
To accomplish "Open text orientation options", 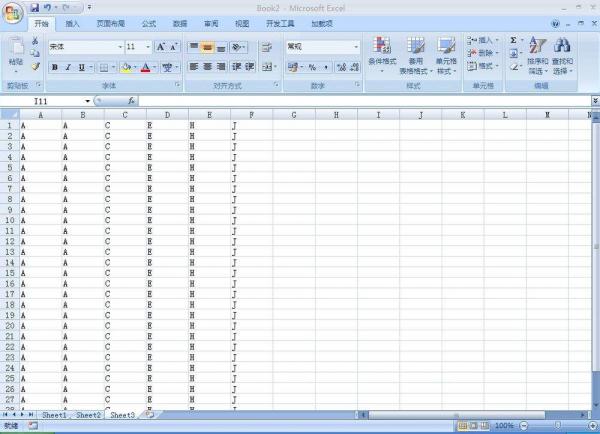I will (238, 47).
